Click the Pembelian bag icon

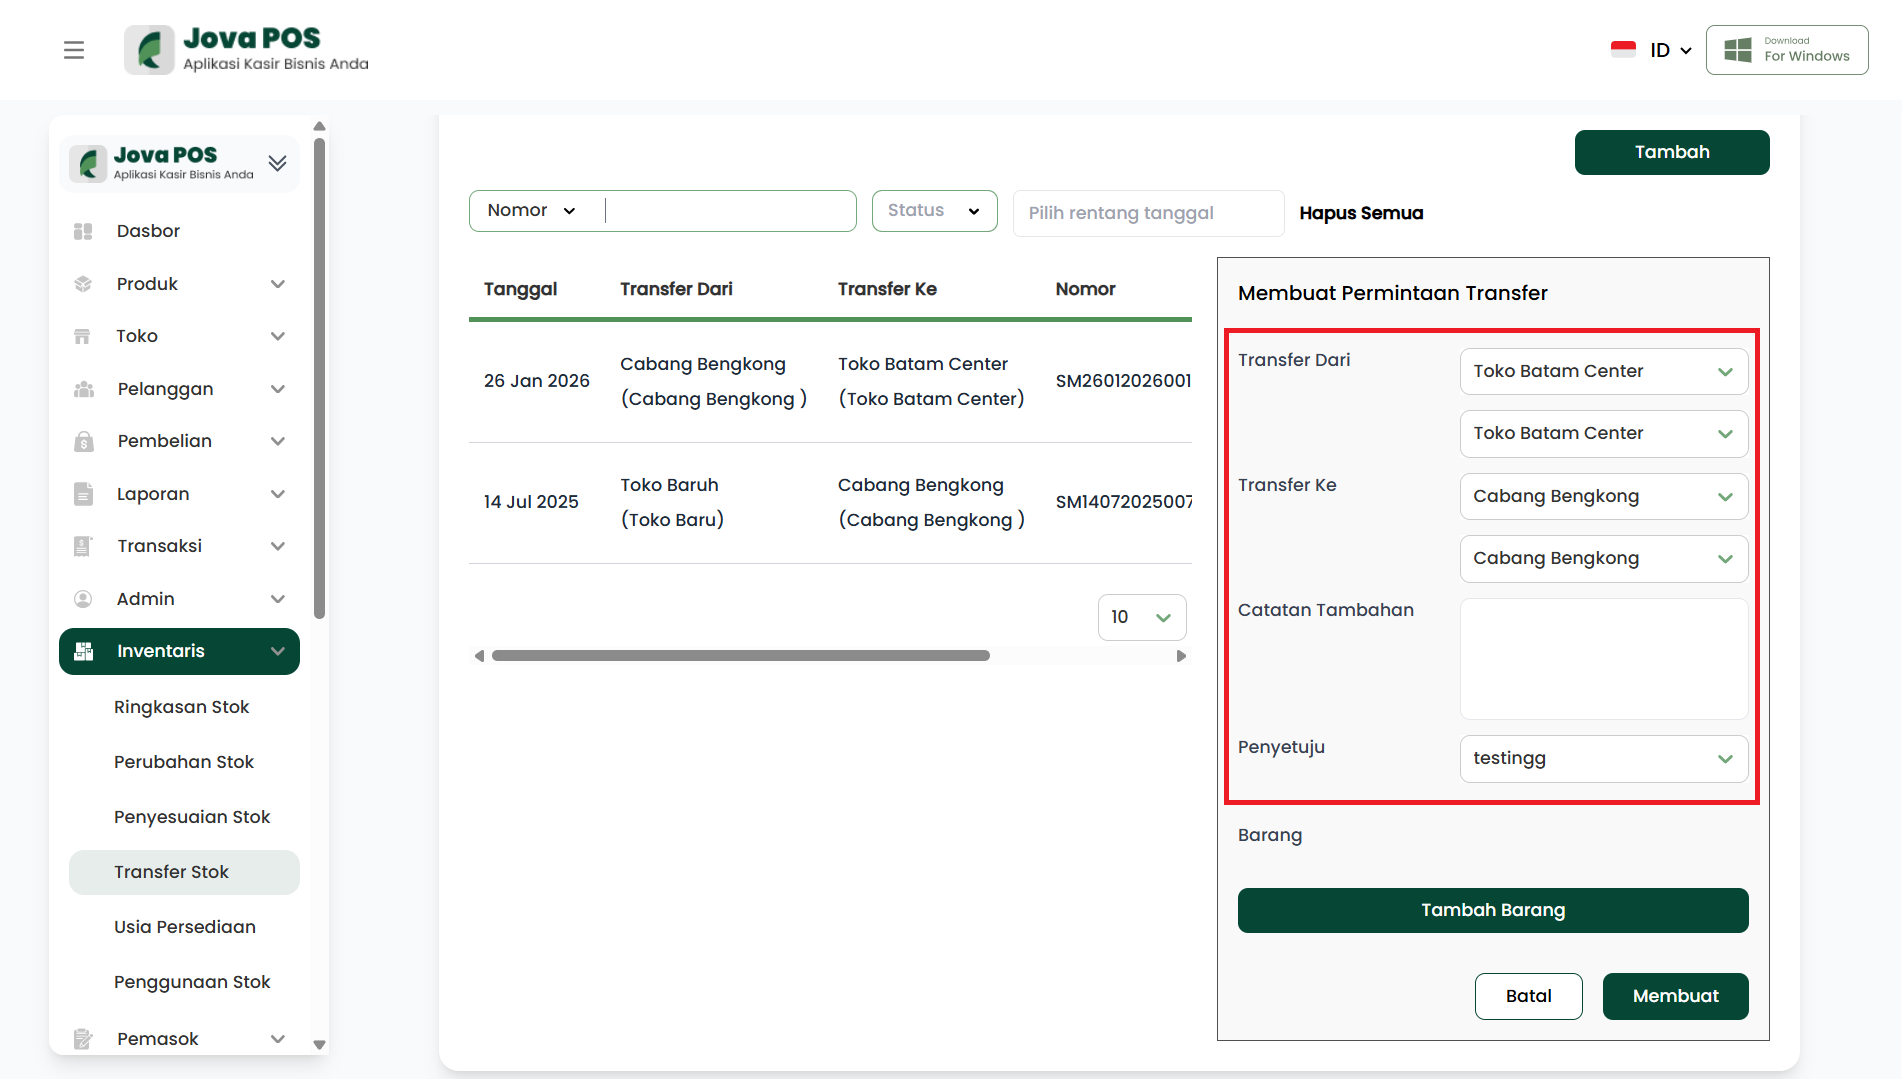(83, 441)
